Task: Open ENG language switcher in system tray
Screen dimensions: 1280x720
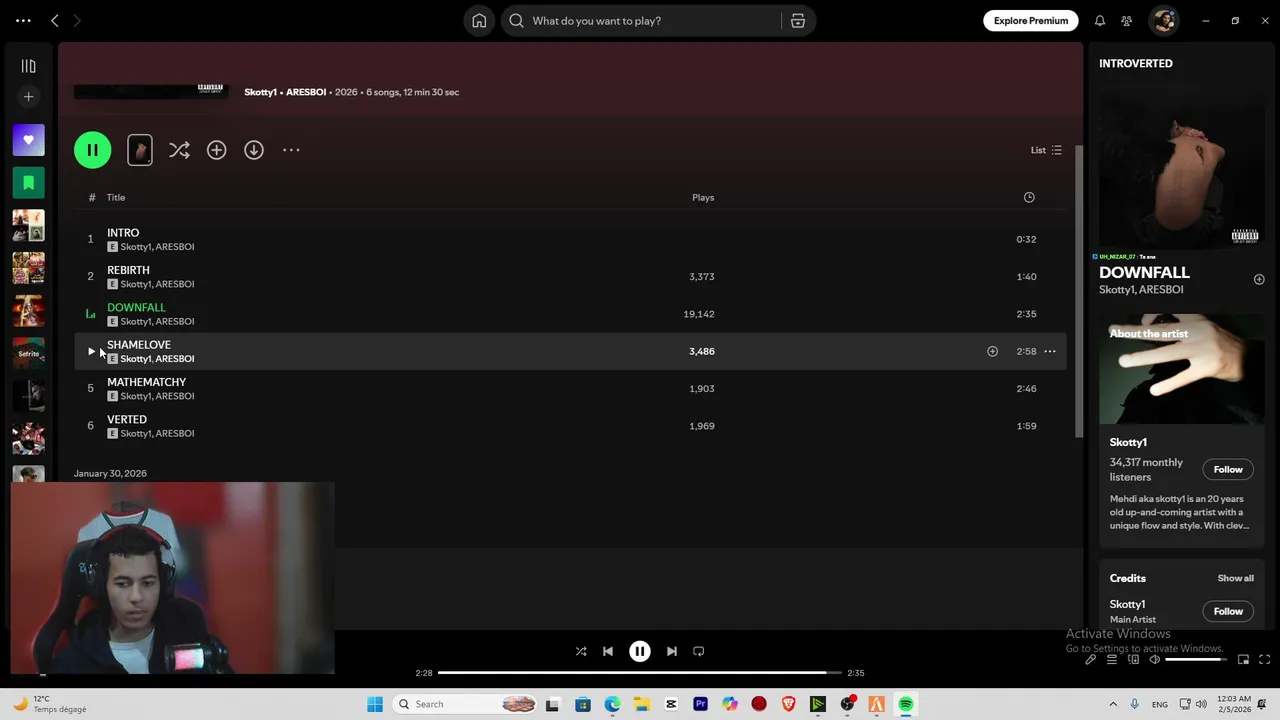Action: click(x=1160, y=704)
